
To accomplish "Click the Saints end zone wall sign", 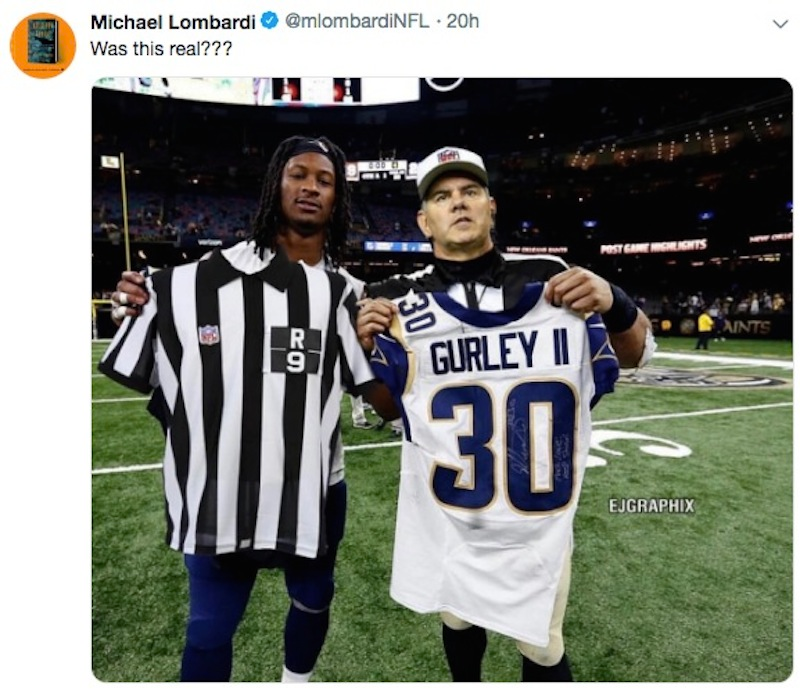I will pyautogui.click(x=746, y=327).
